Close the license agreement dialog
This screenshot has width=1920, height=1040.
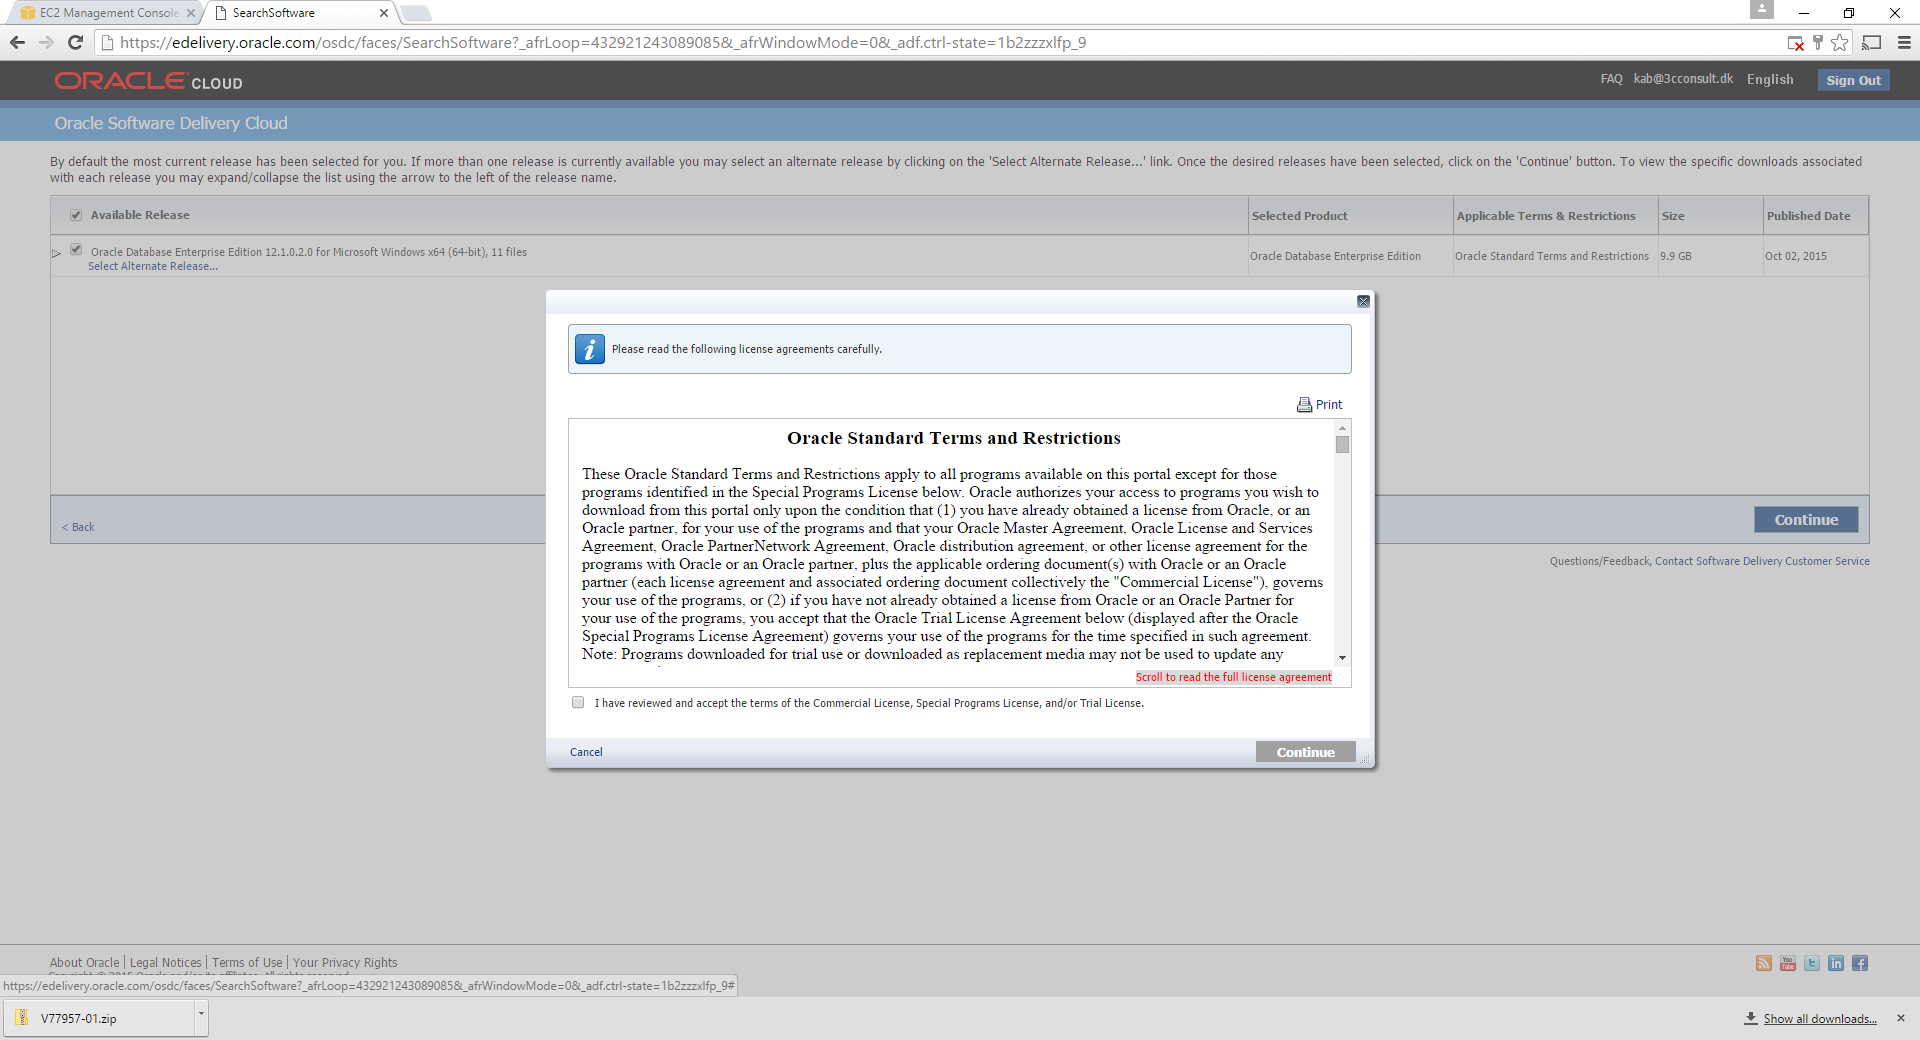(x=1363, y=301)
